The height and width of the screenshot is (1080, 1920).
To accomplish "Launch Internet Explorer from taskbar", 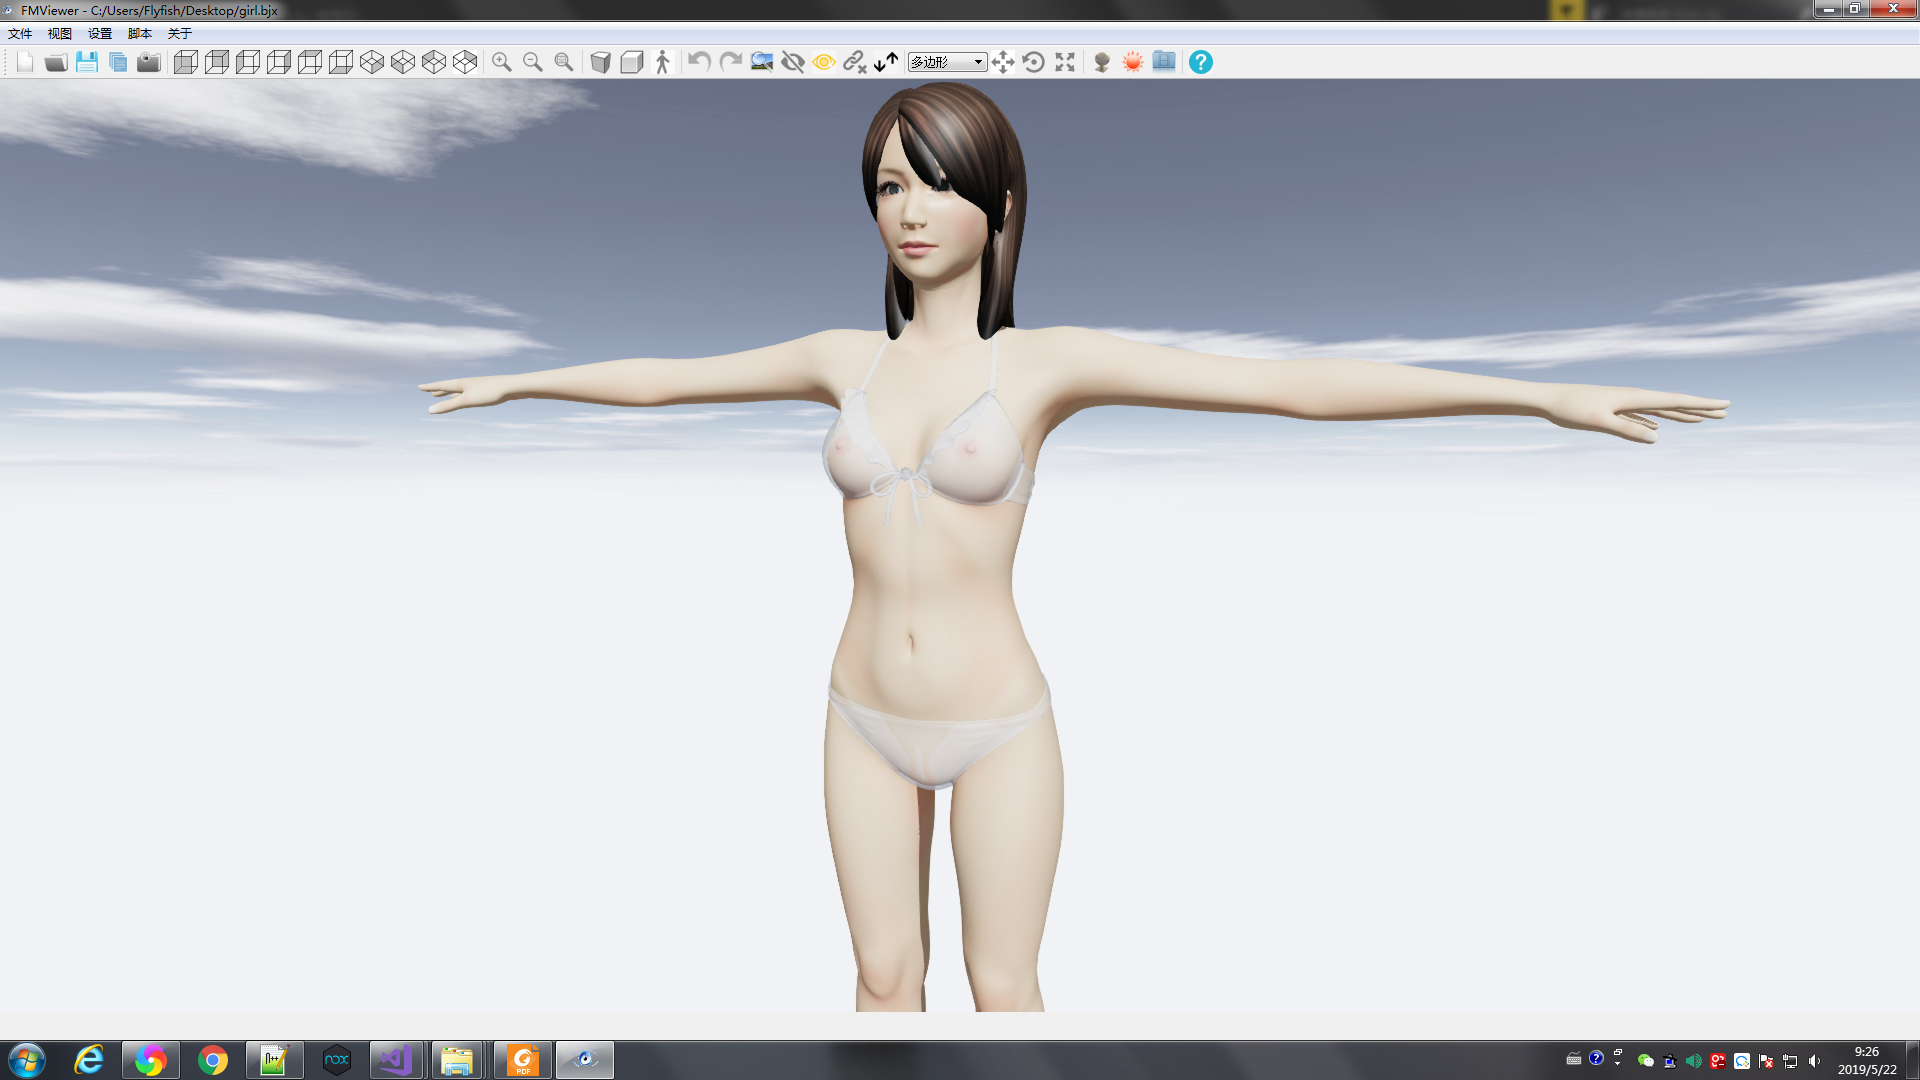I will (x=89, y=1060).
